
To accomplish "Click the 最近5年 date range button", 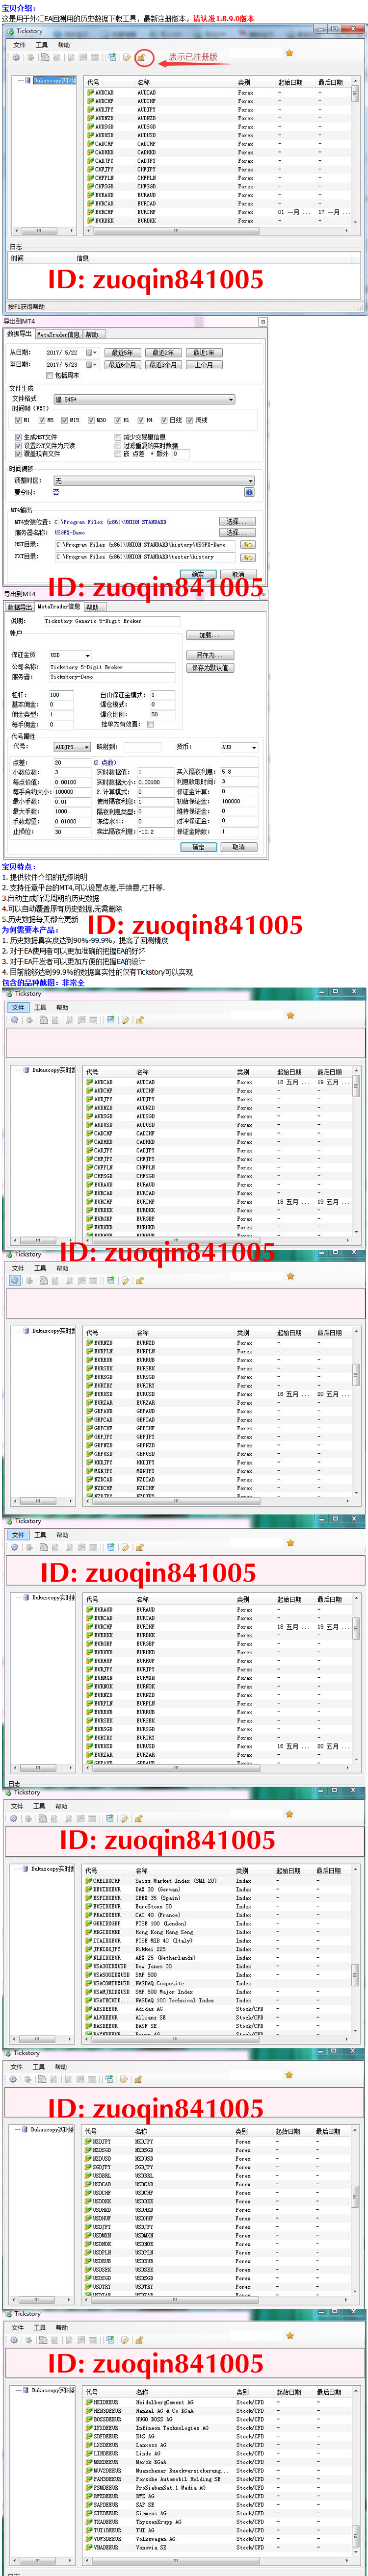I will 122,353.
